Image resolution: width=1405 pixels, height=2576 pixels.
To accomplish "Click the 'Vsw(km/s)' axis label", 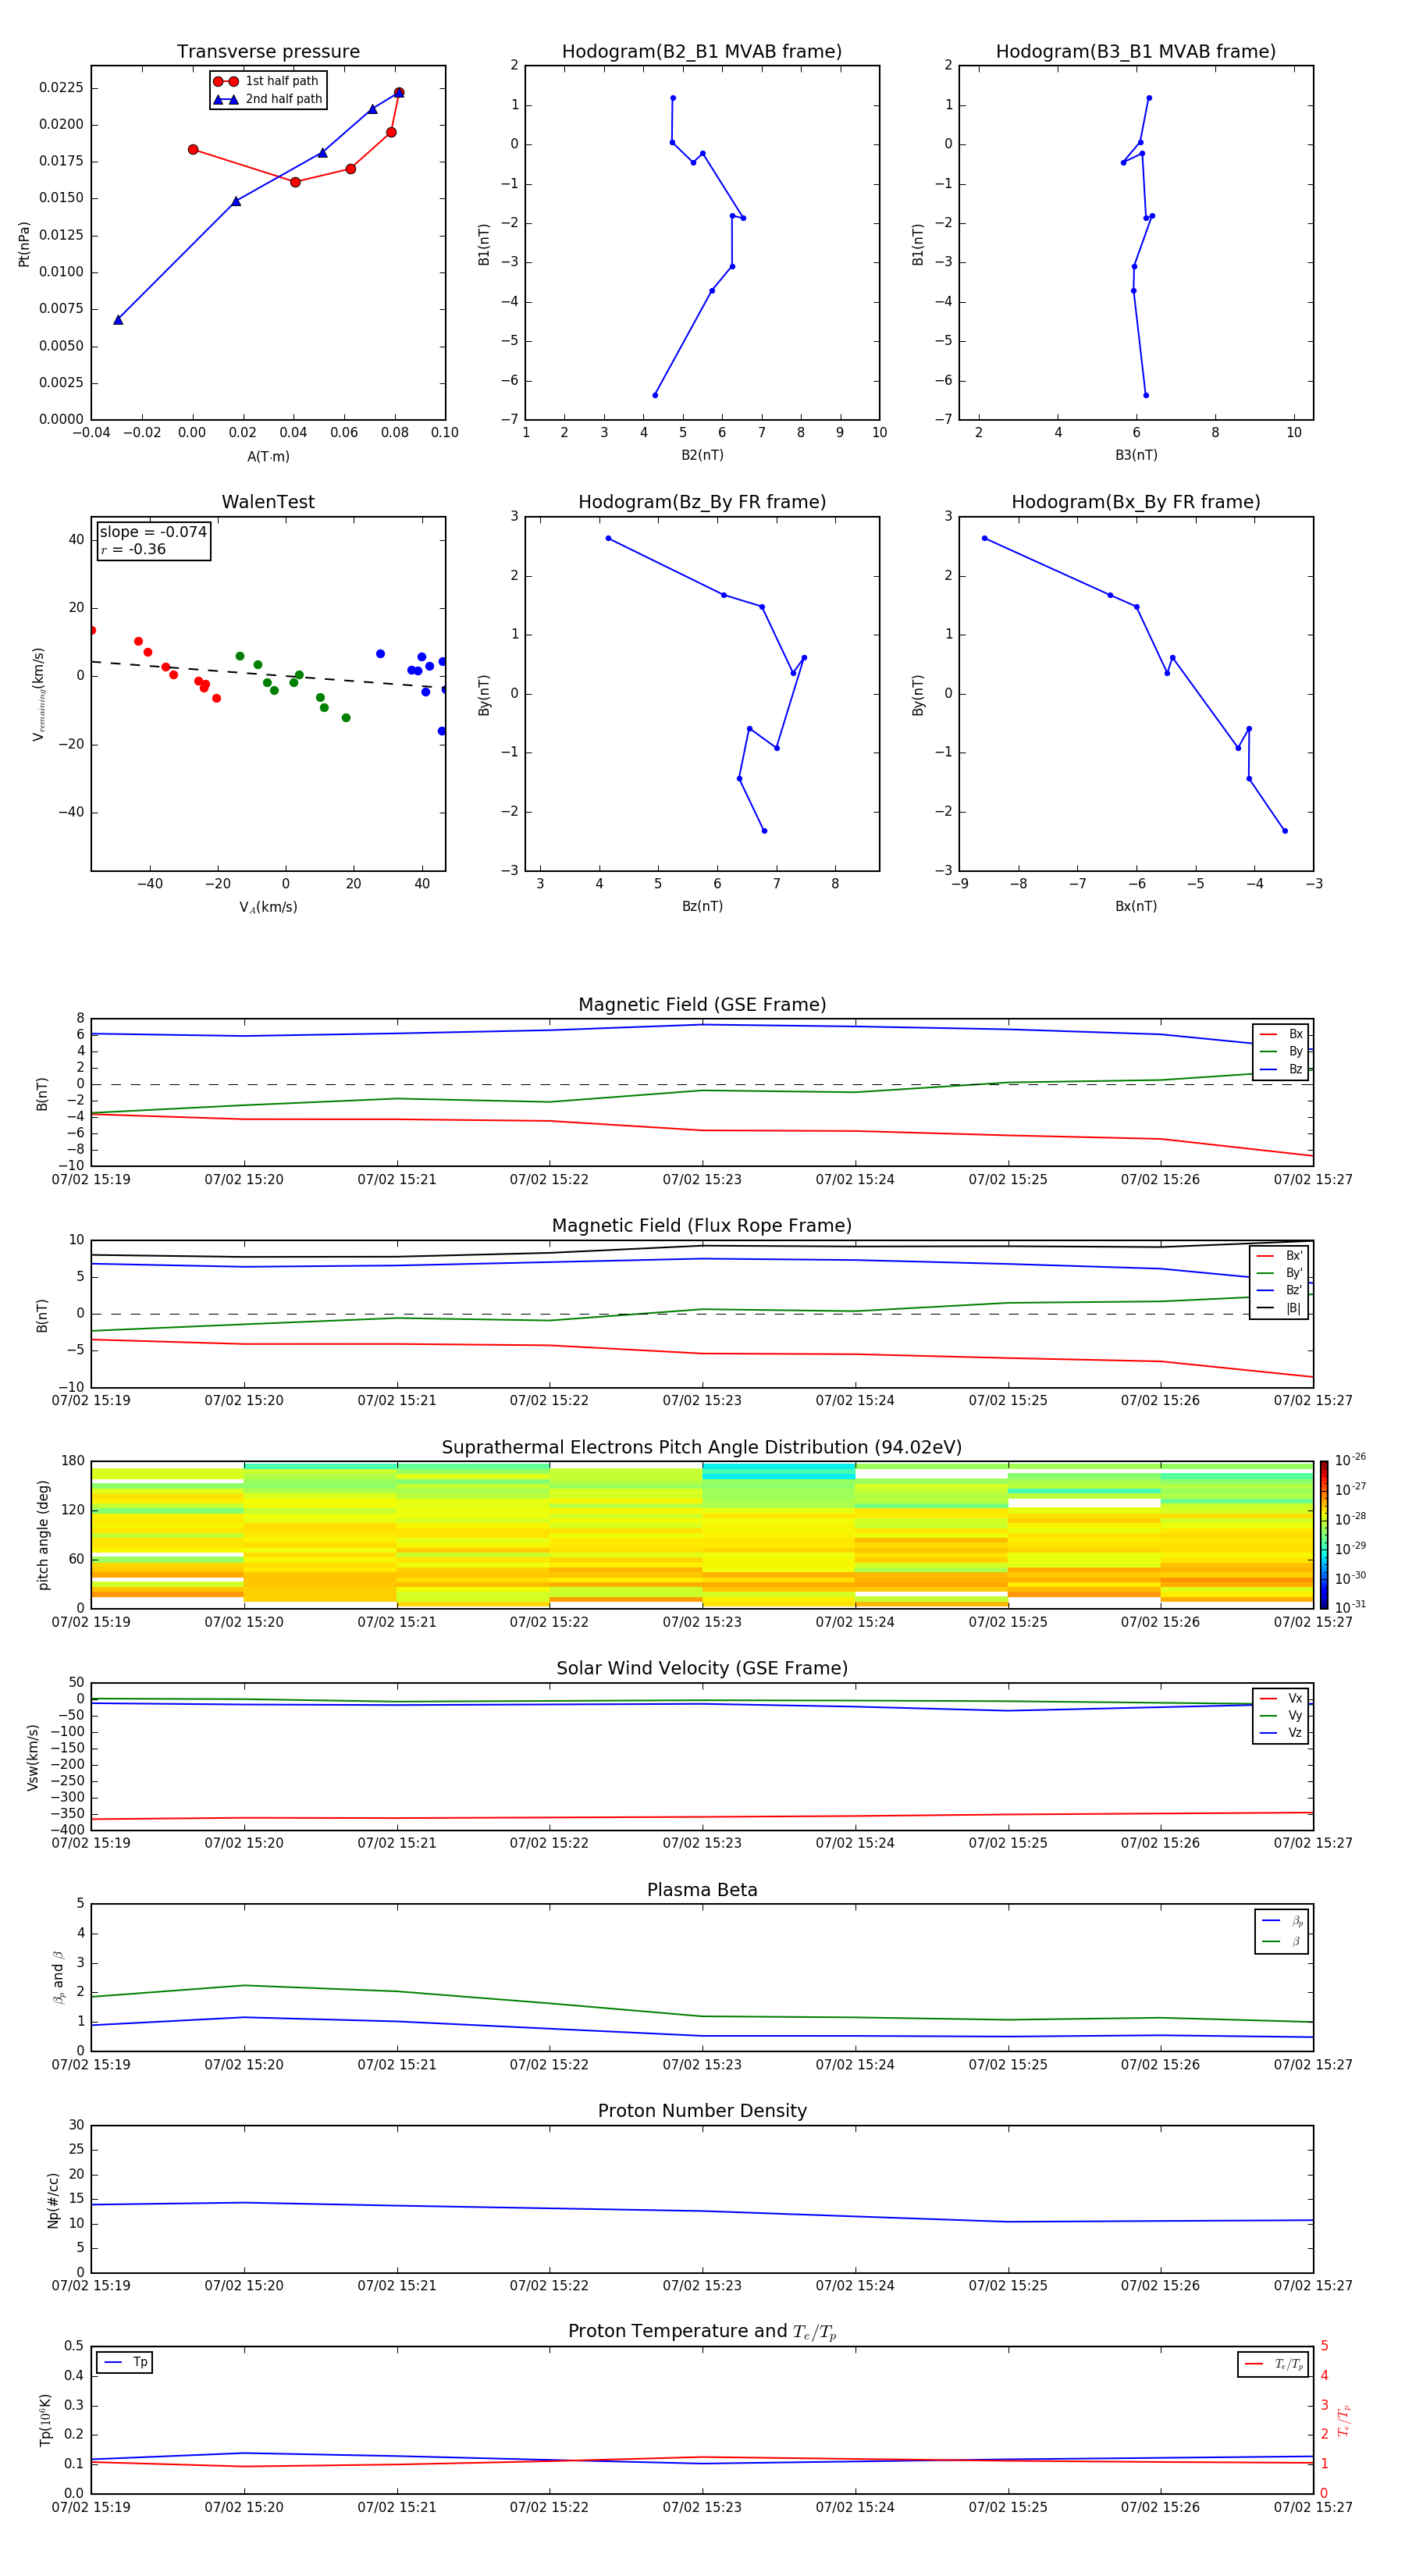I will click(x=33, y=1756).
